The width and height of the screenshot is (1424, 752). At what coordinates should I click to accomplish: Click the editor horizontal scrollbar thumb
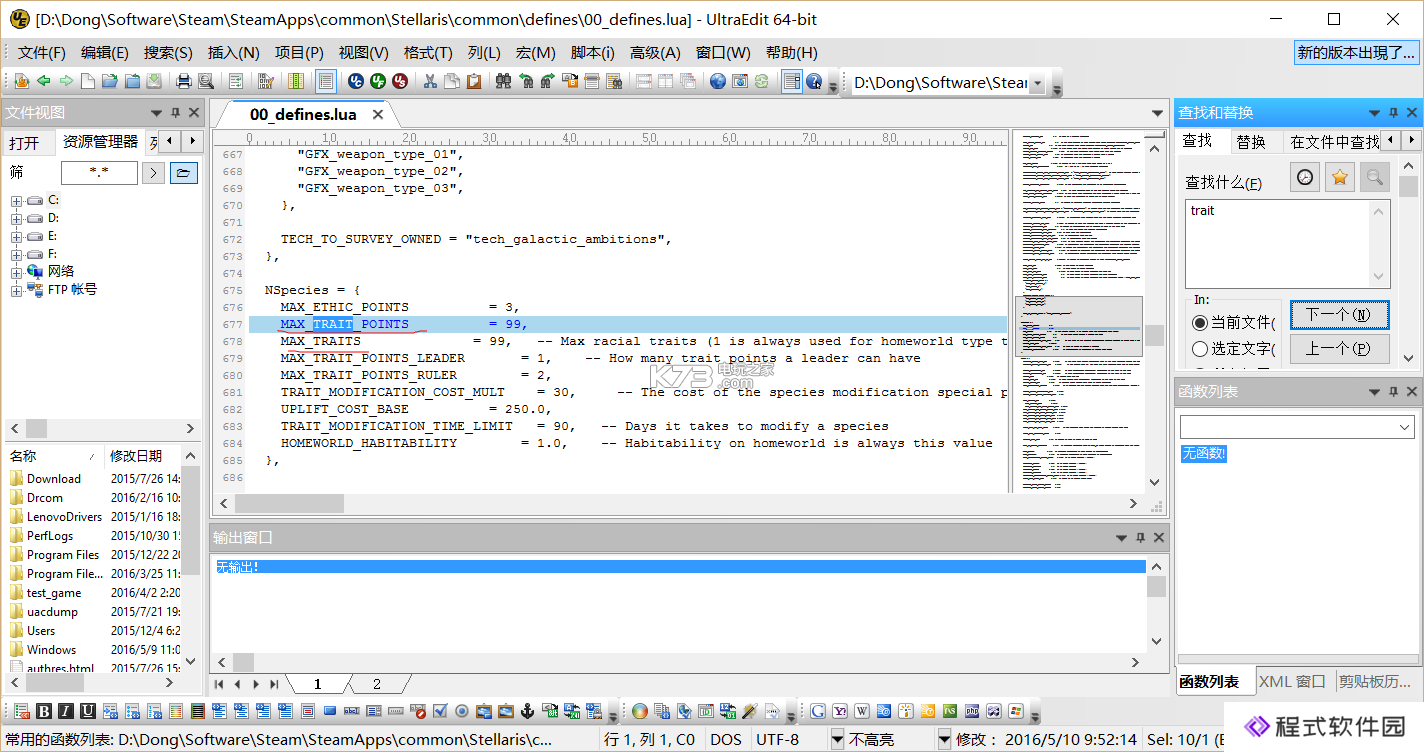(289, 504)
